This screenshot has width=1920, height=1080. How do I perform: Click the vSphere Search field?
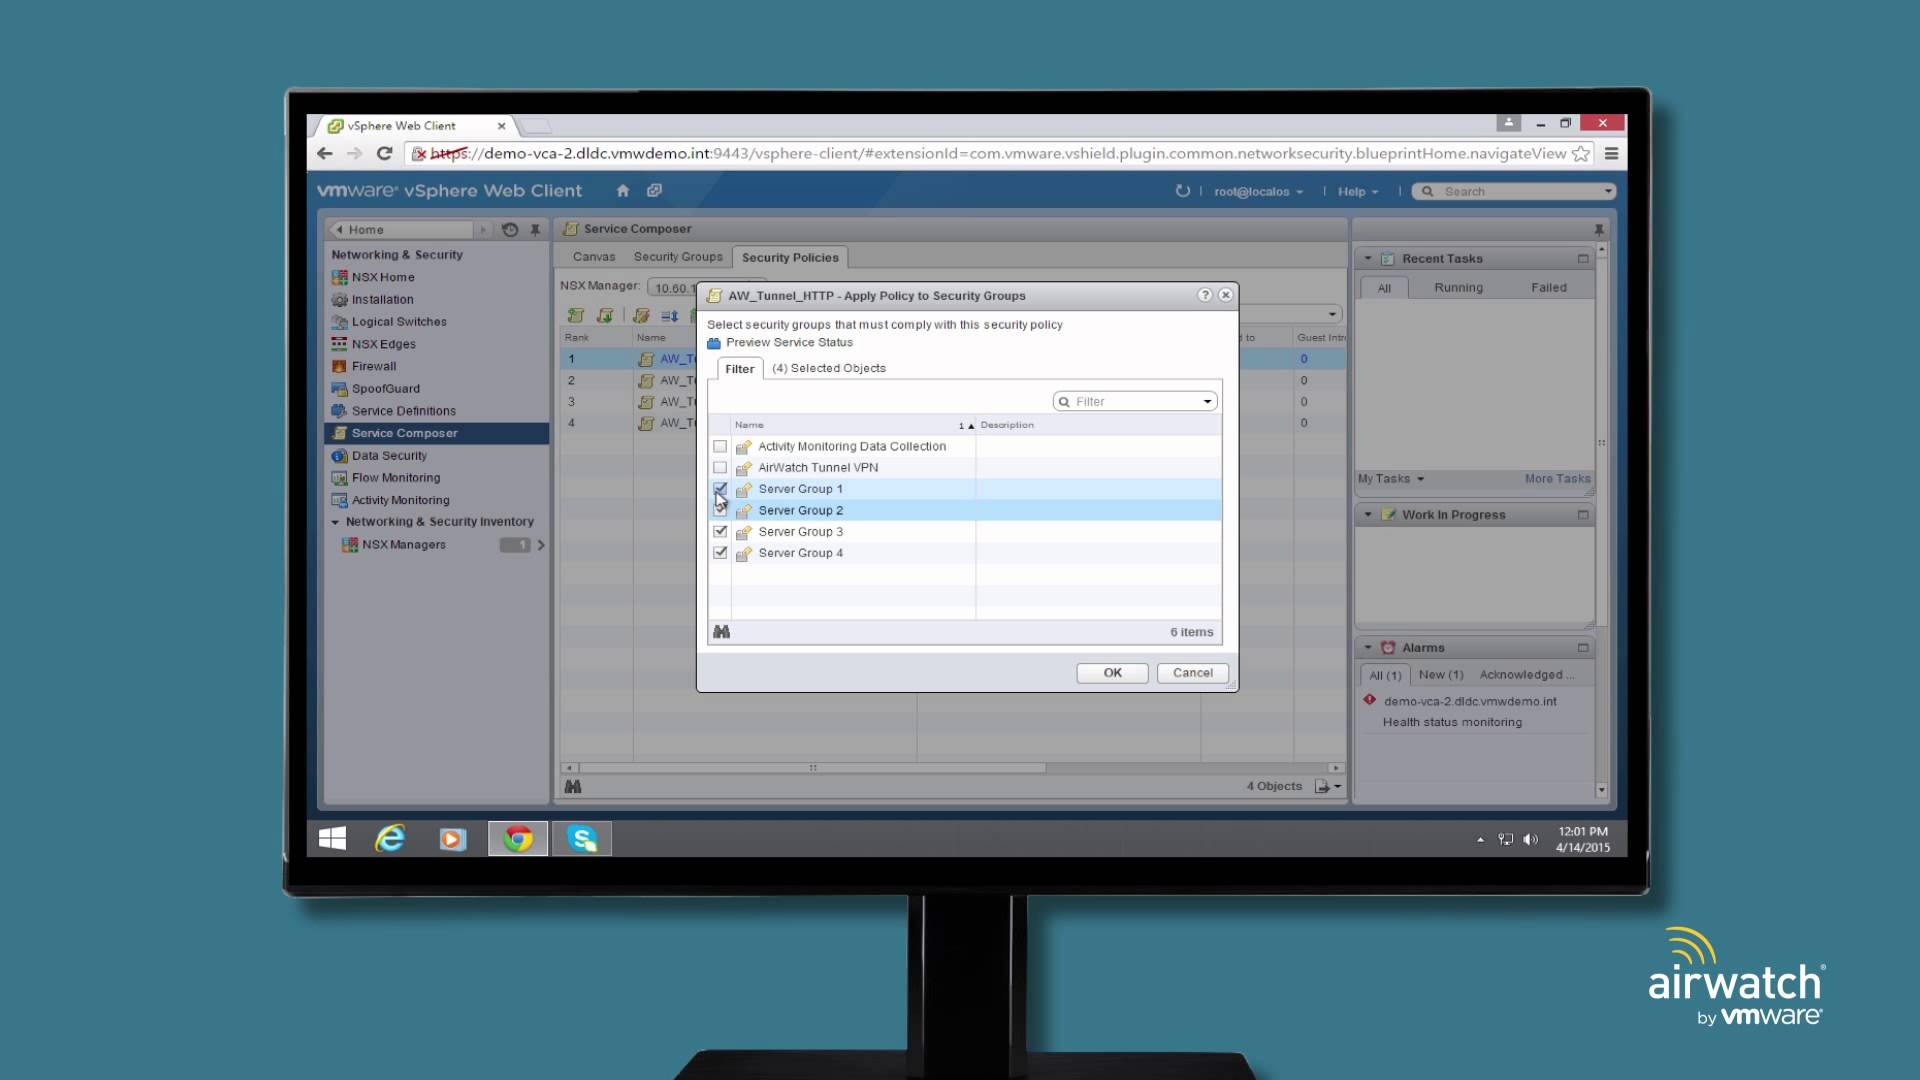[1513, 191]
